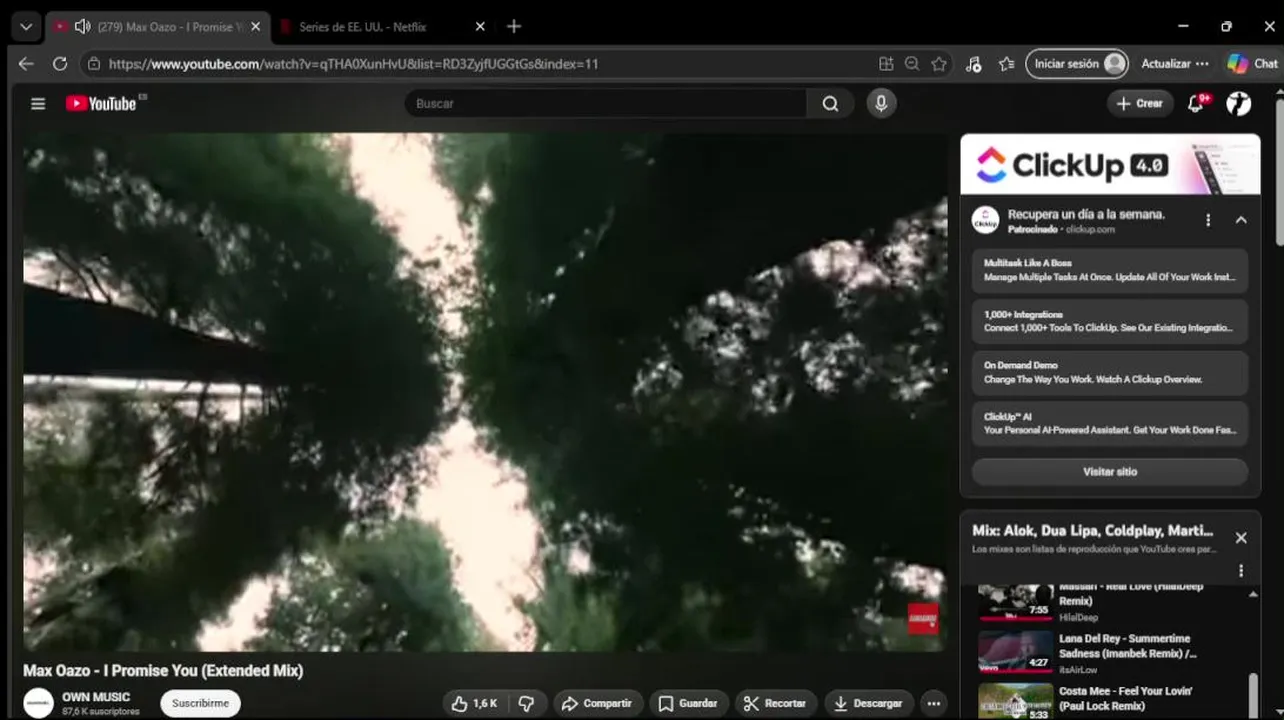This screenshot has width=1284, height=720.
Task: Reload the page
Action: 60,63
